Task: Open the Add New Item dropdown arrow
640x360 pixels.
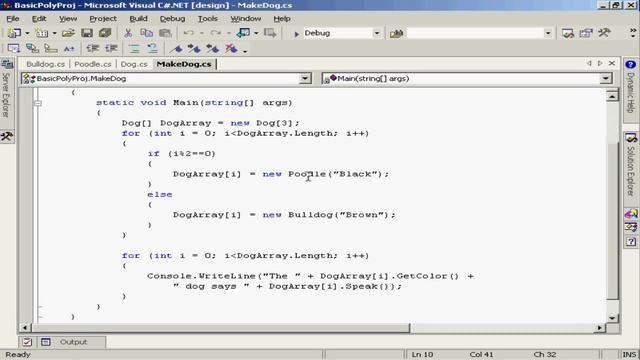Action: (x=54, y=33)
